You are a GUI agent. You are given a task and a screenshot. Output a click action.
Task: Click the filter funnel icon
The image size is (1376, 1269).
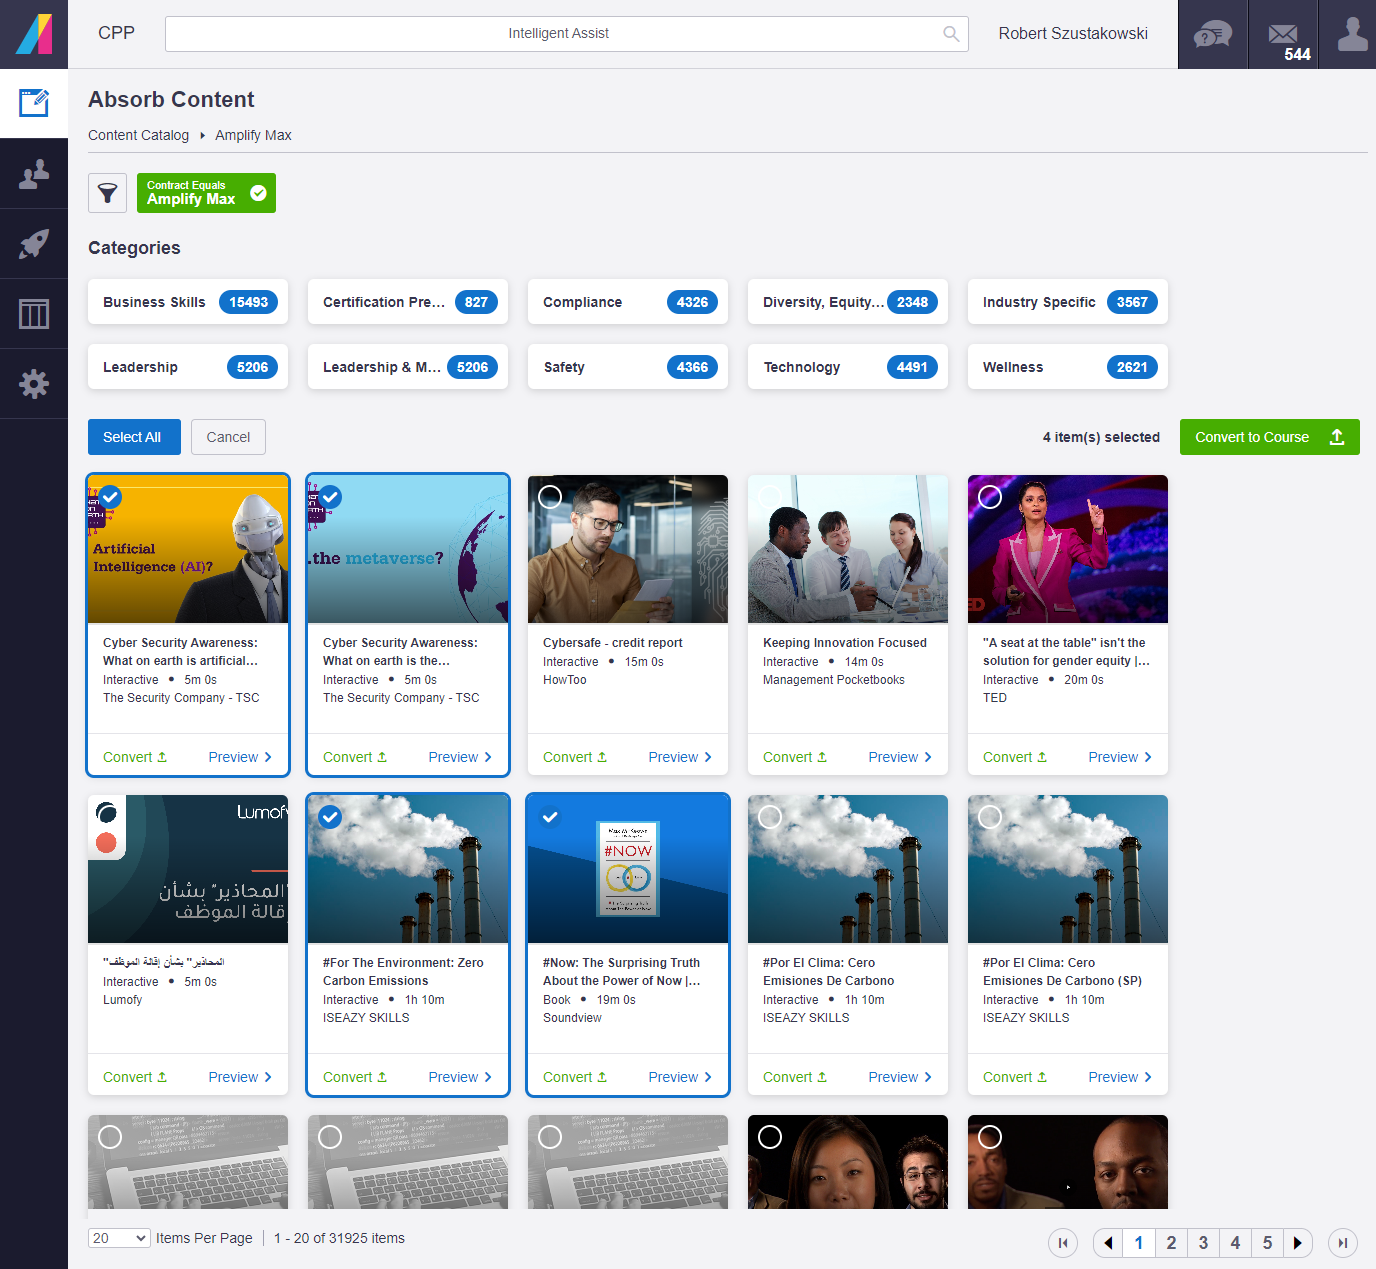(107, 193)
